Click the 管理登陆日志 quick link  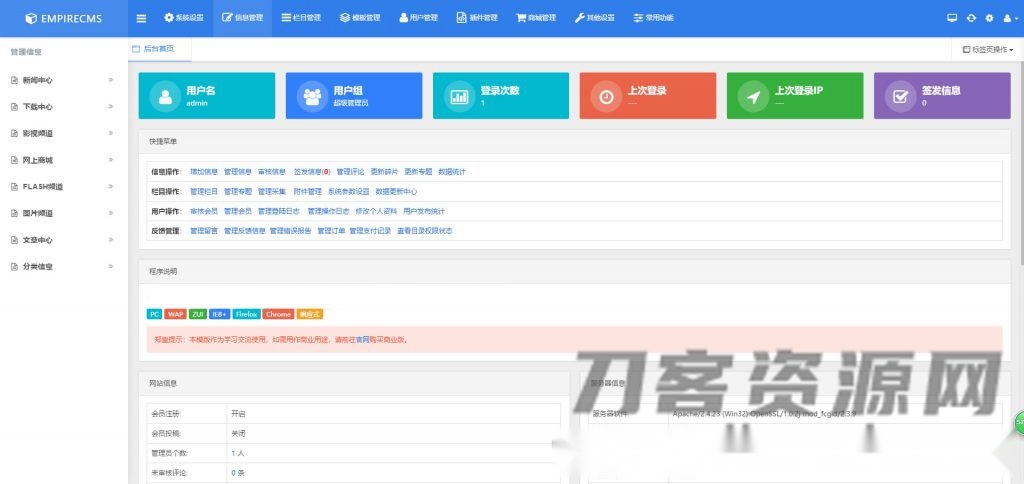[x=279, y=212]
